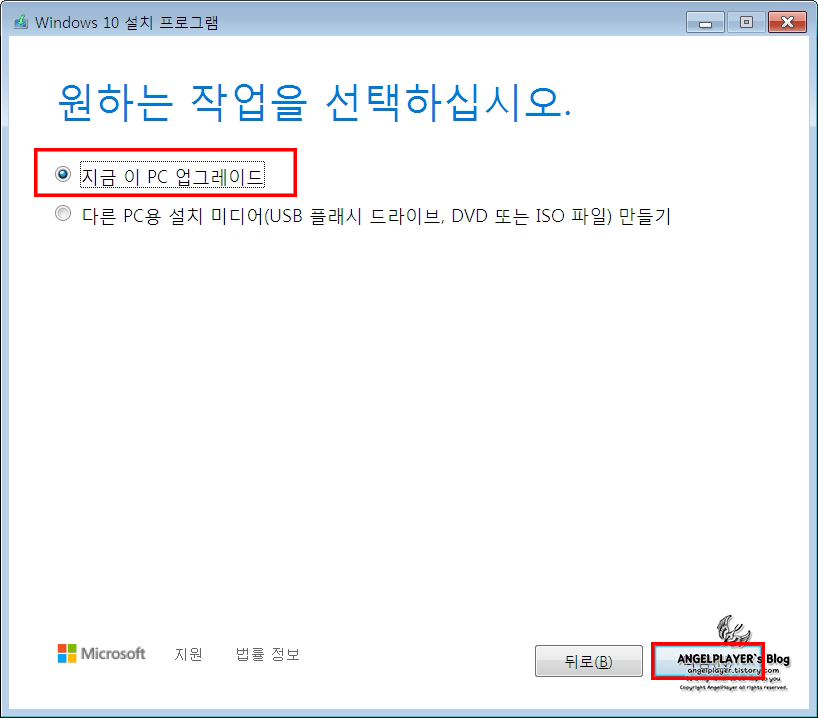Click the Windows 10 setup title bar icon
This screenshot has height=718, width=818.
point(21,22)
